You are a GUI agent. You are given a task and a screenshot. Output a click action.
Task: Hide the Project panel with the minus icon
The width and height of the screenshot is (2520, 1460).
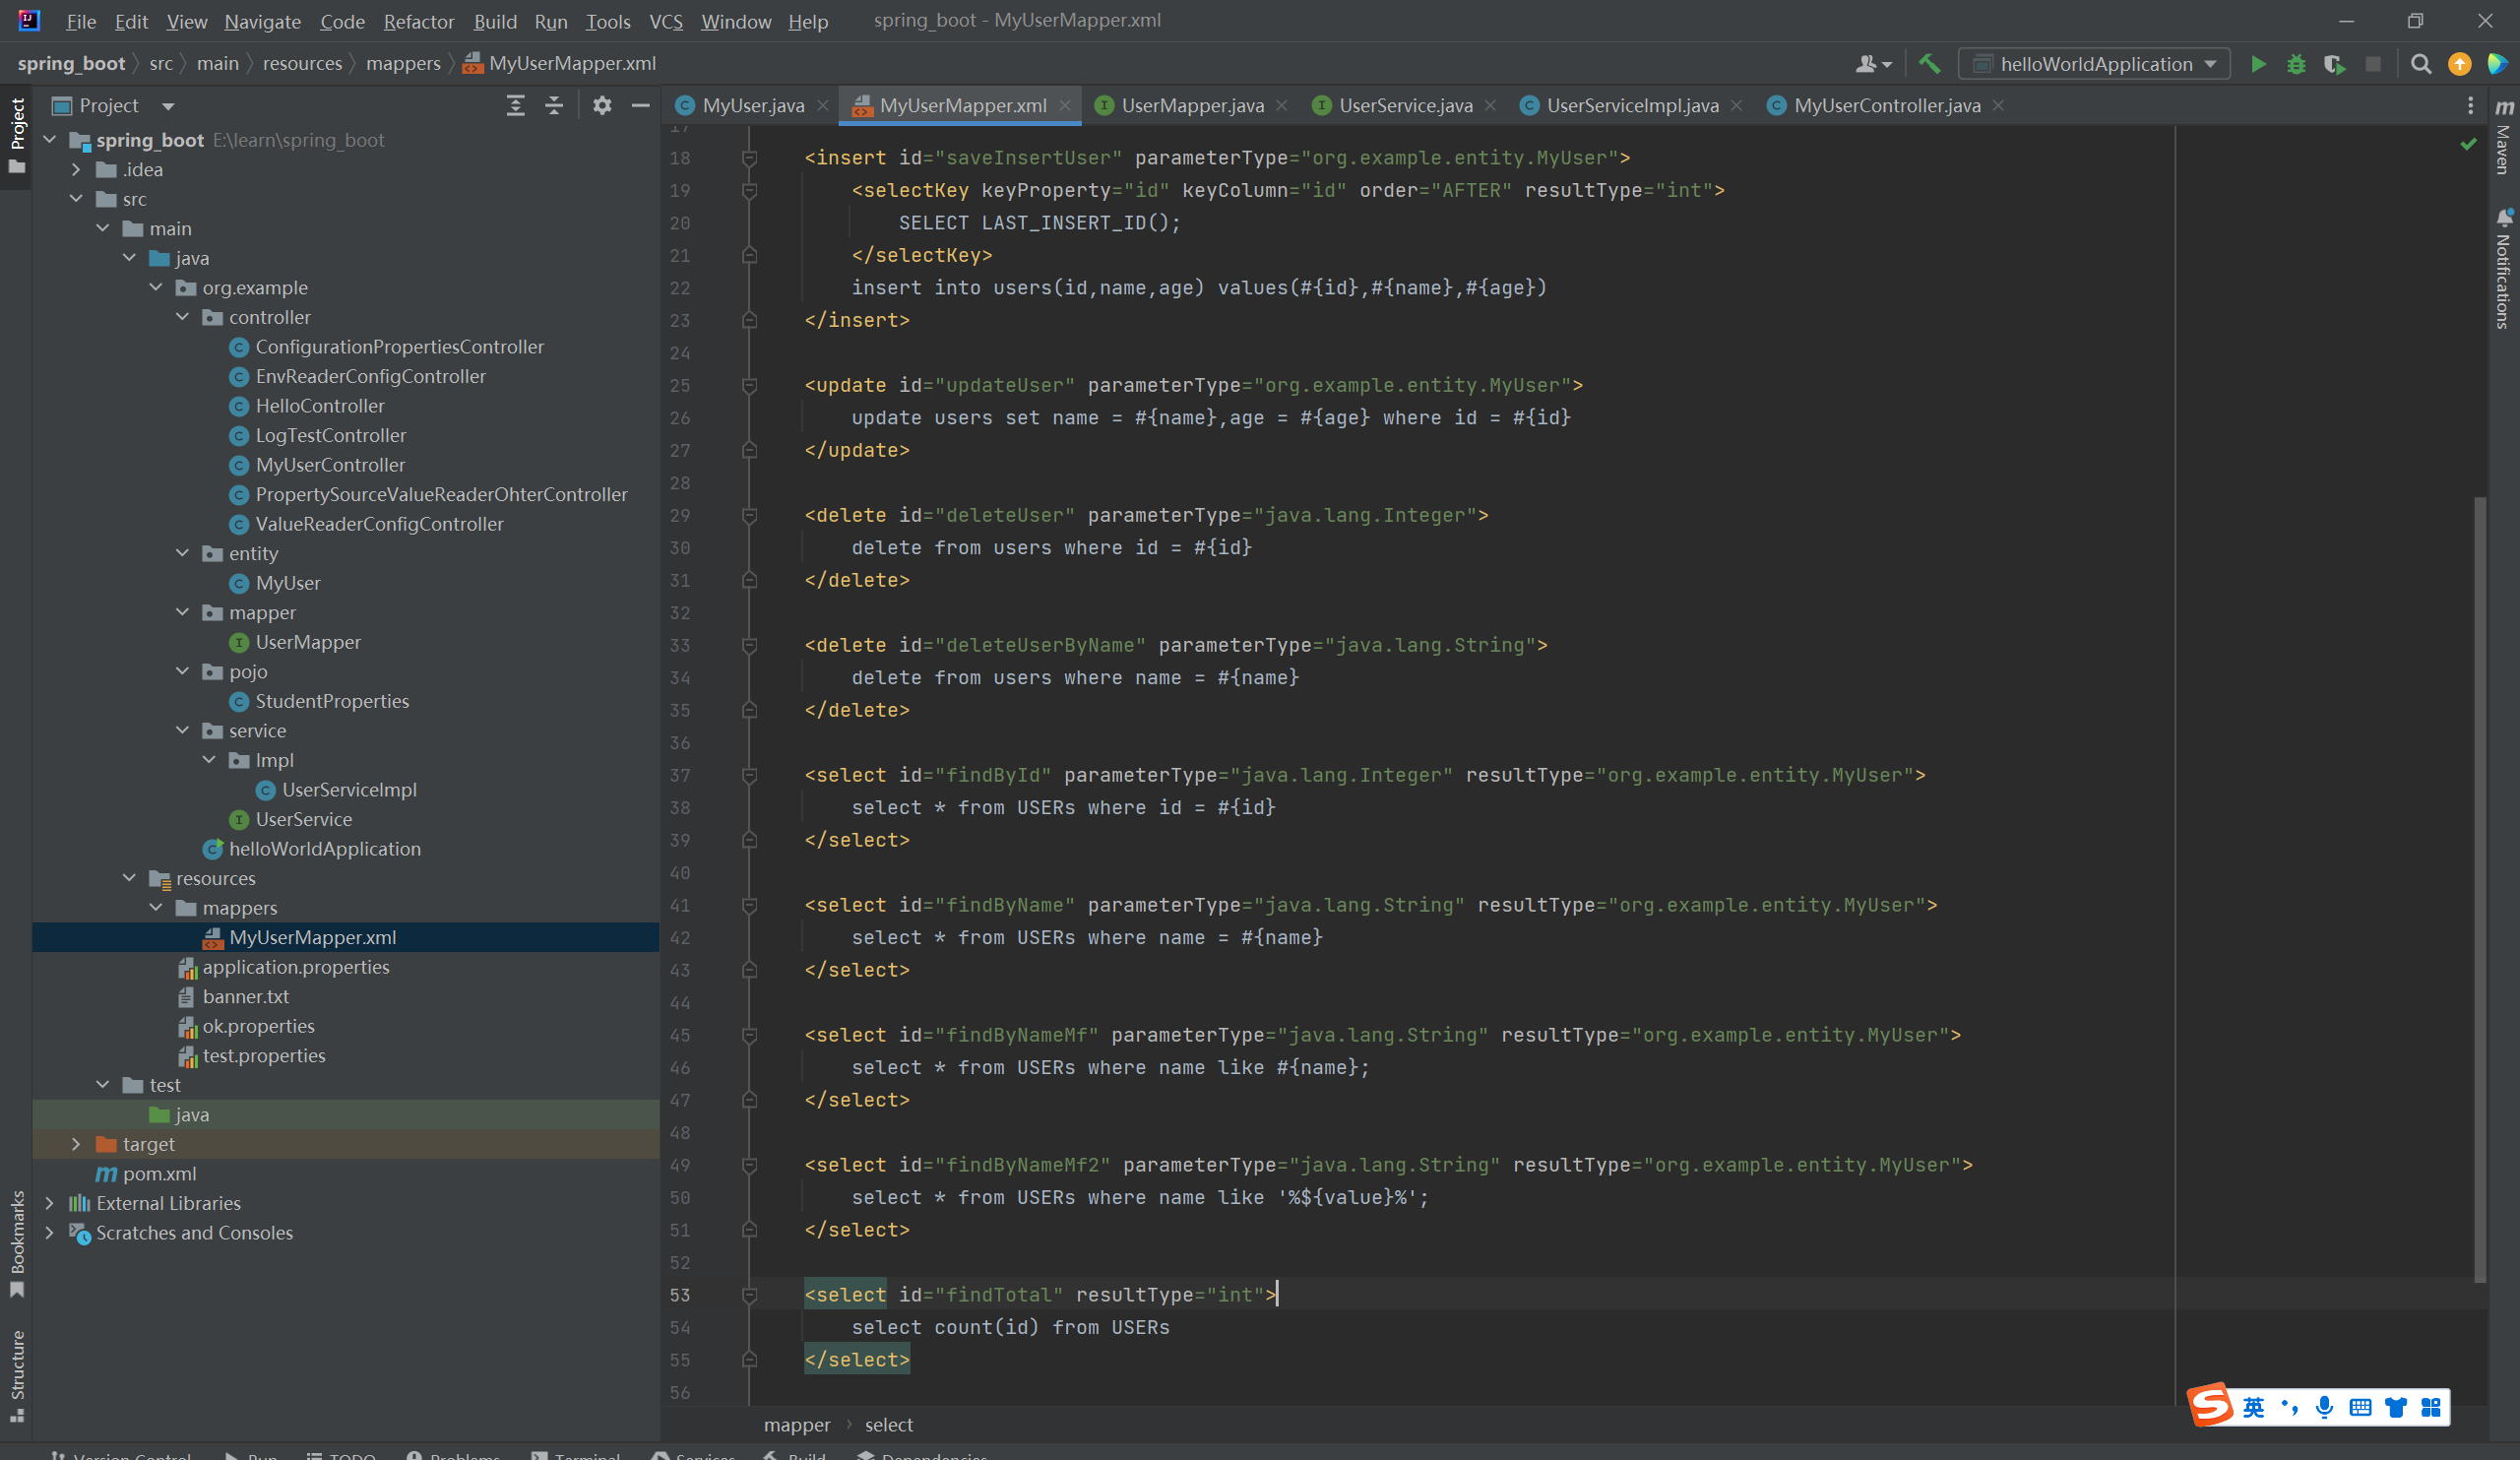640,106
